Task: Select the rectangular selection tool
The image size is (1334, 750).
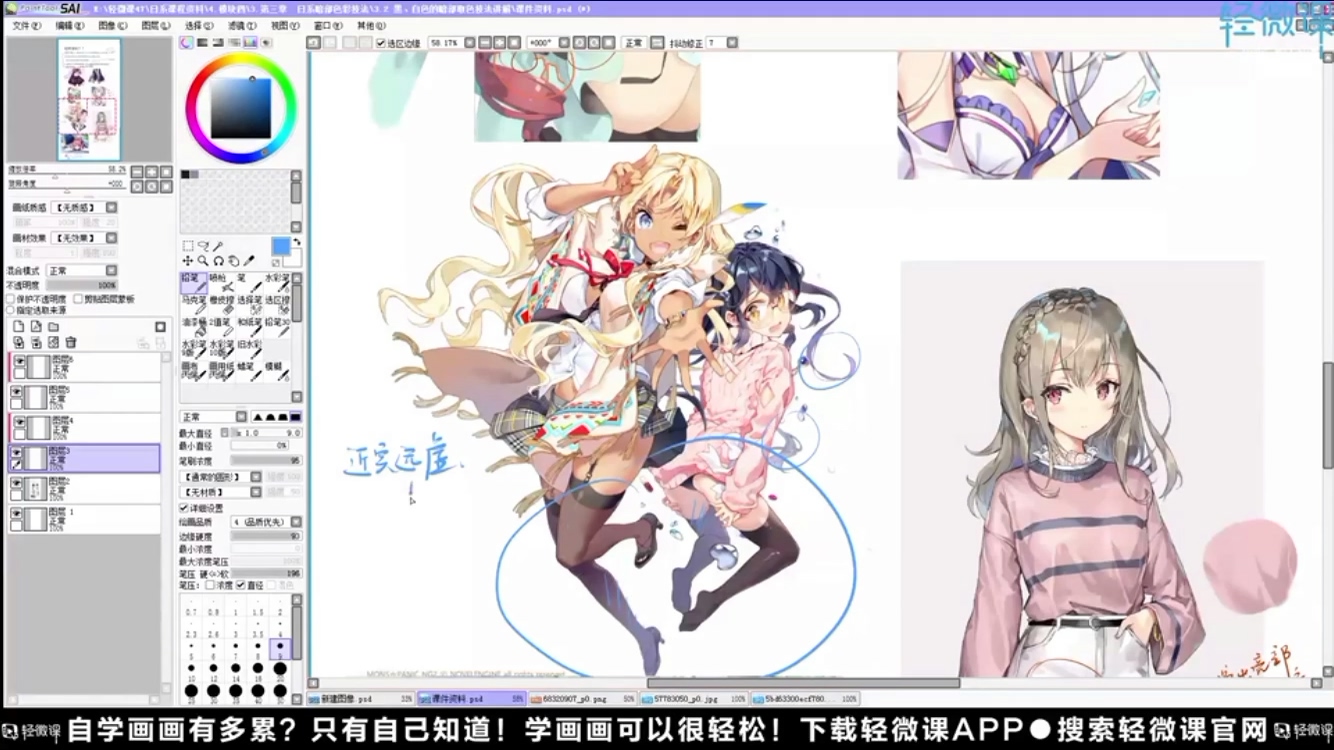Action: pyautogui.click(x=188, y=246)
